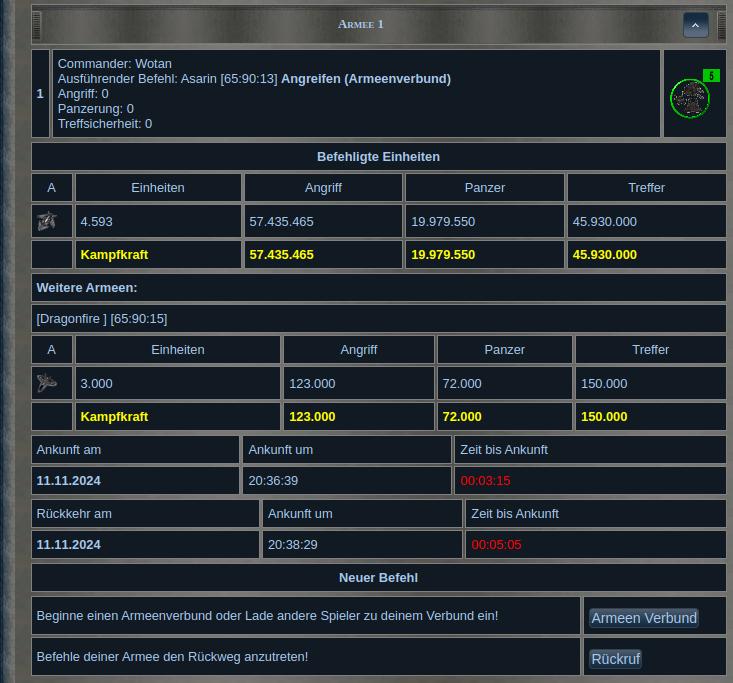733x683 pixels.
Task: Click the commander Wotan portrait icon
Action: [688, 98]
